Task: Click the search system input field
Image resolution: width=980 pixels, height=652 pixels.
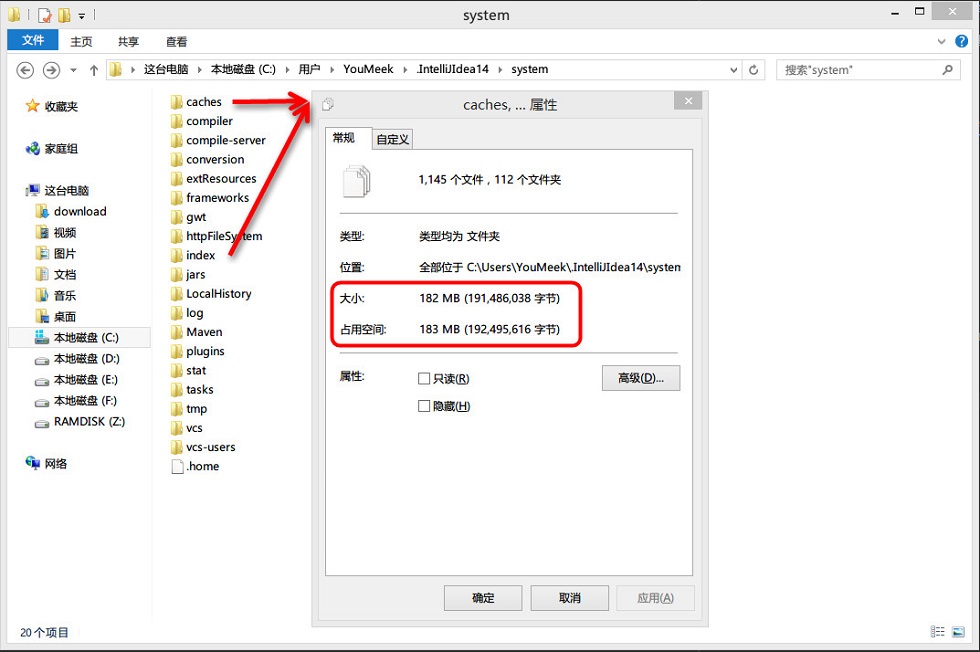Action: (859, 70)
